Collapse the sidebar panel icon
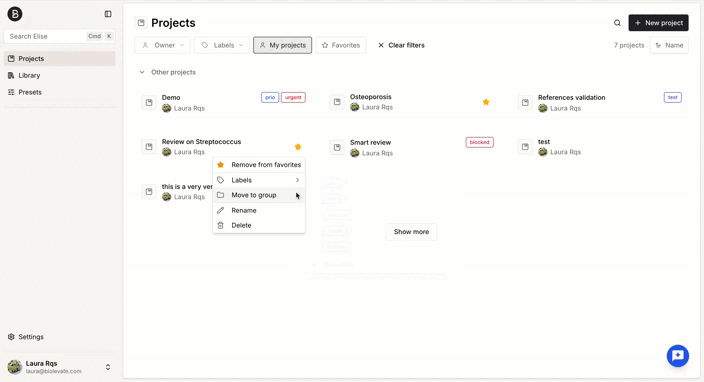This screenshot has width=704, height=382. tap(108, 14)
